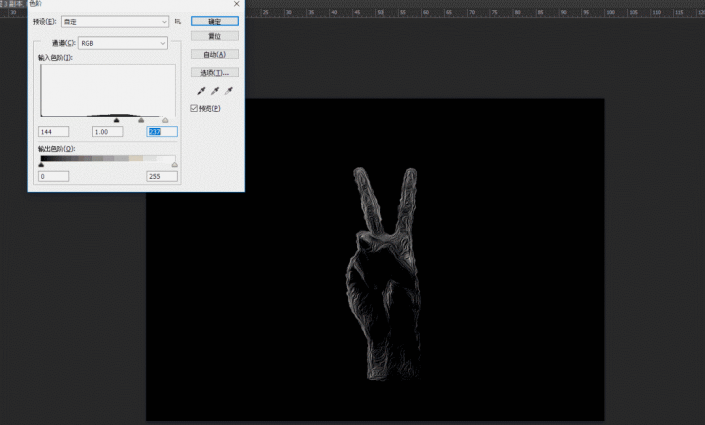Toggle the Preview (预览) checkbox
Screen dimensions: 705x425
click(195, 107)
